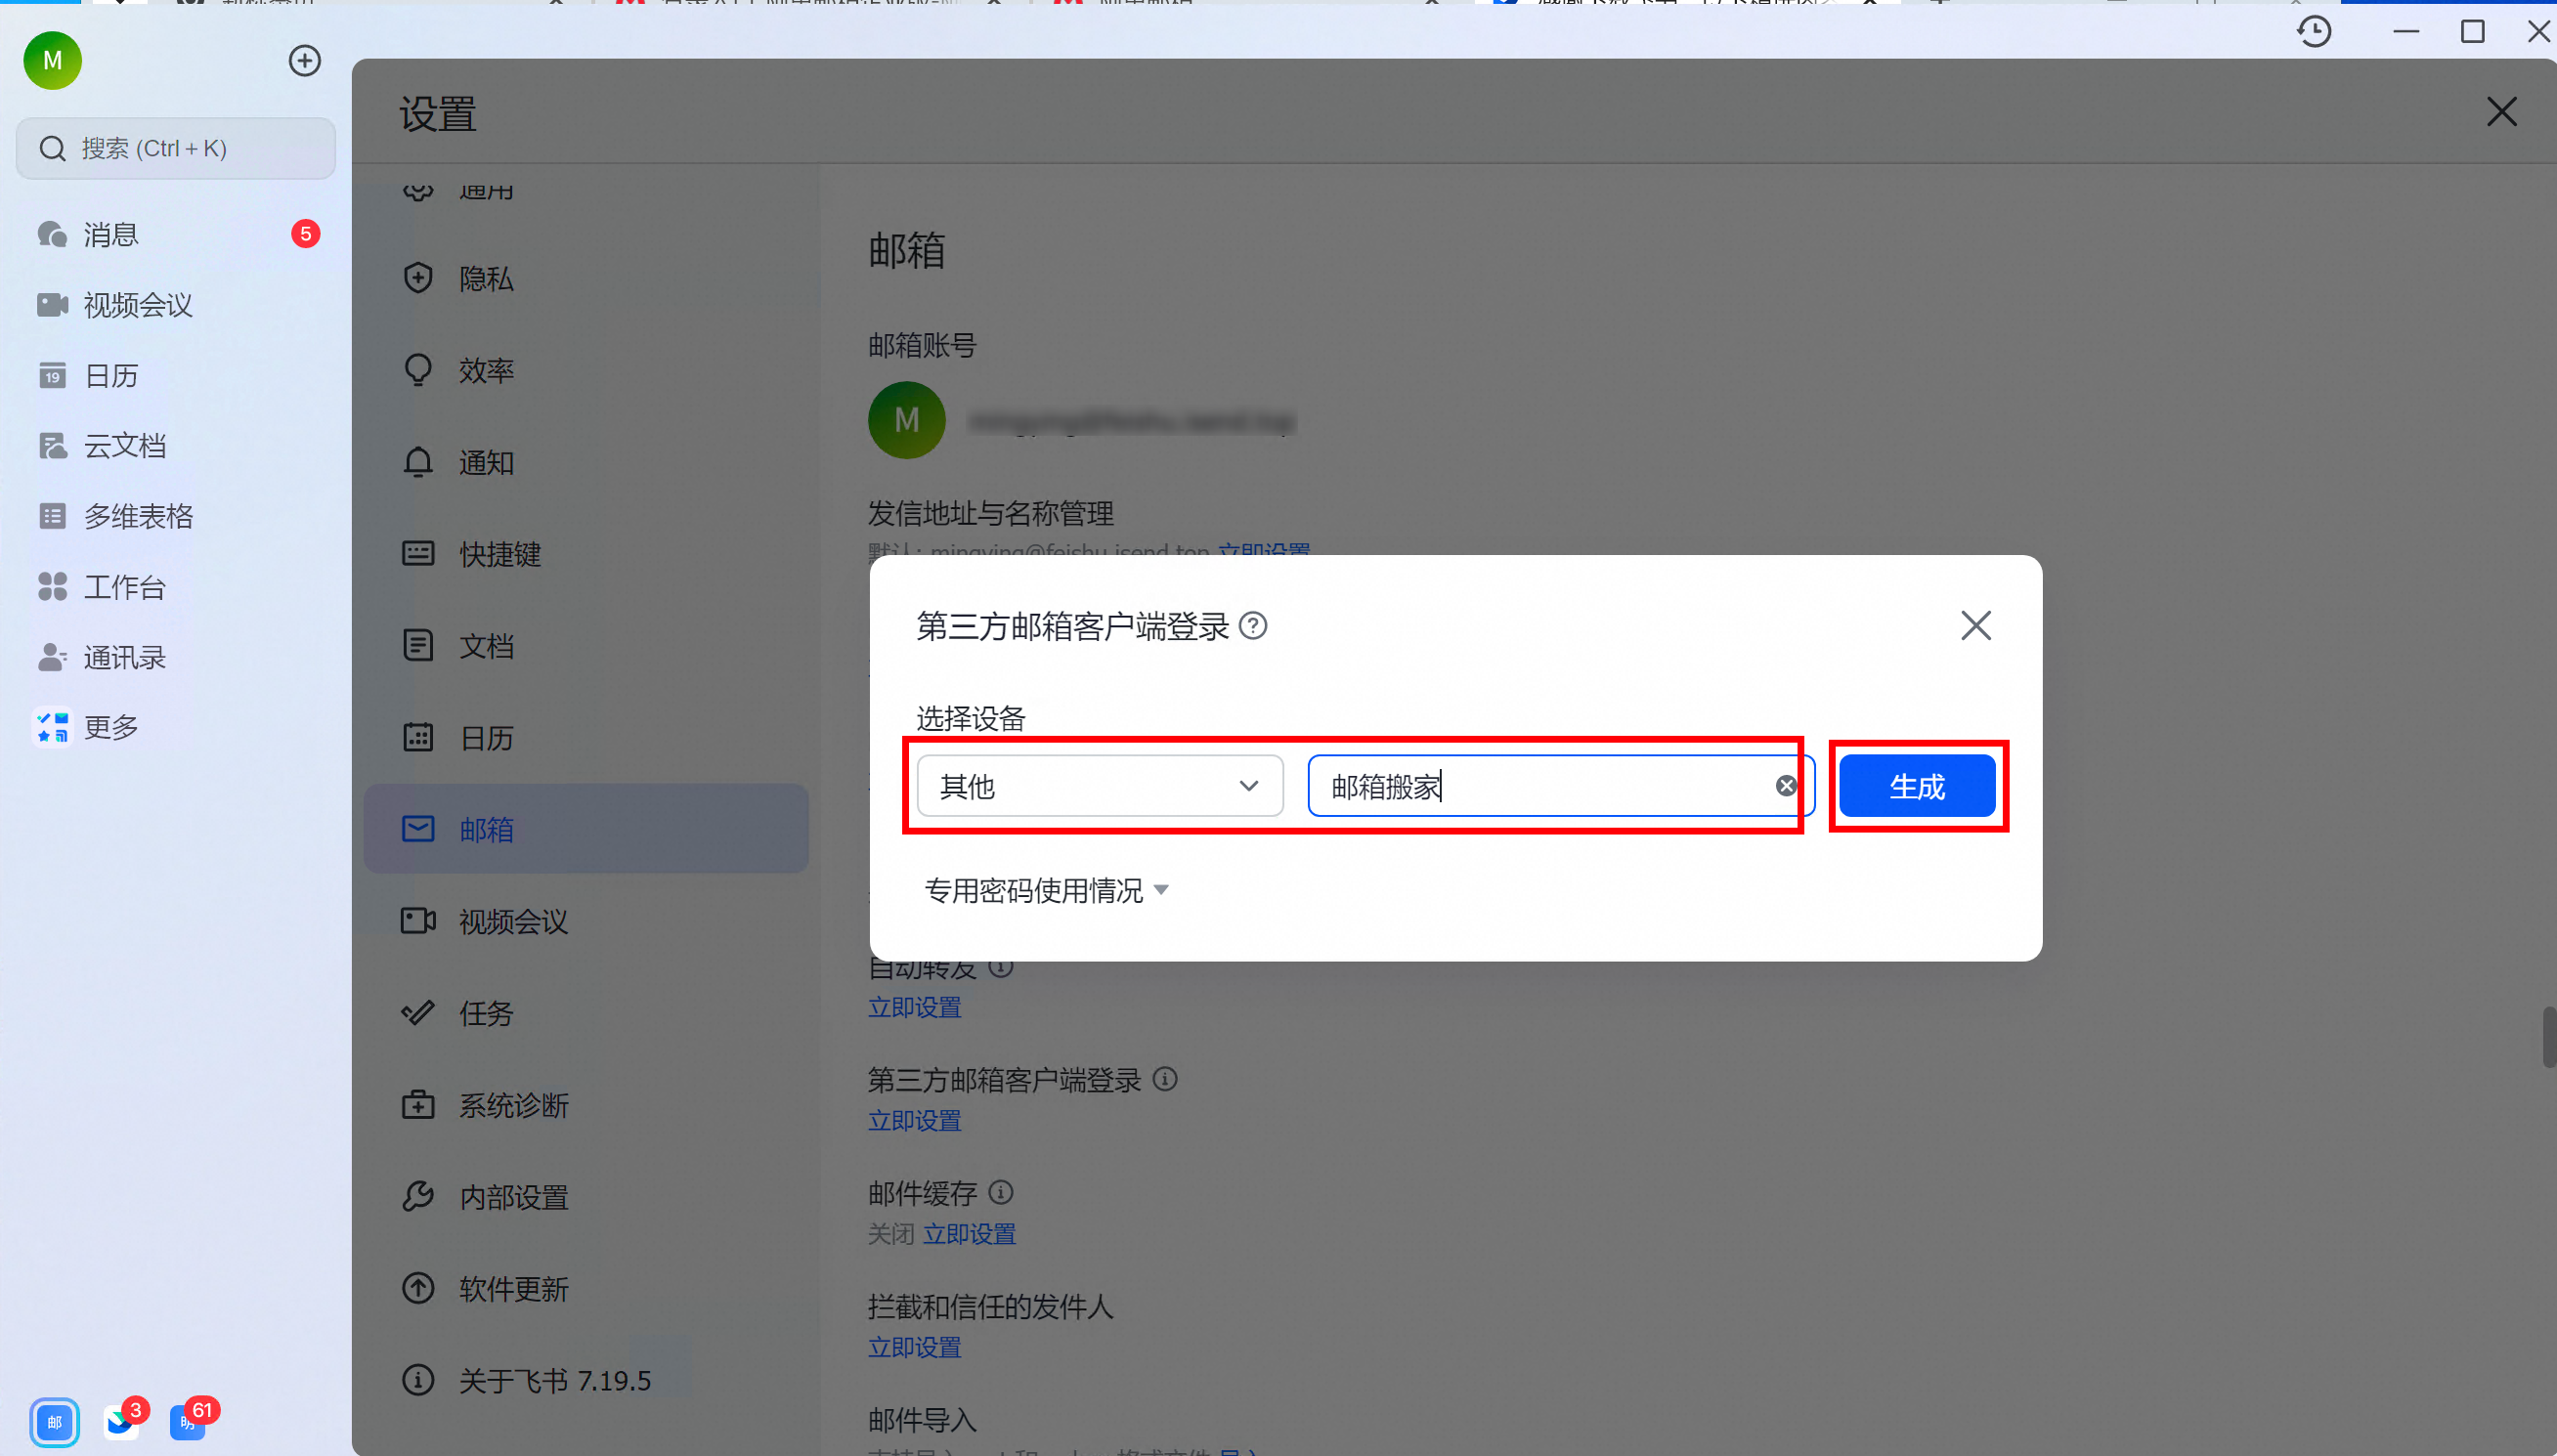Open 多维表格 in sidebar
This screenshot has height=1456, width=2557.
(x=137, y=516)
